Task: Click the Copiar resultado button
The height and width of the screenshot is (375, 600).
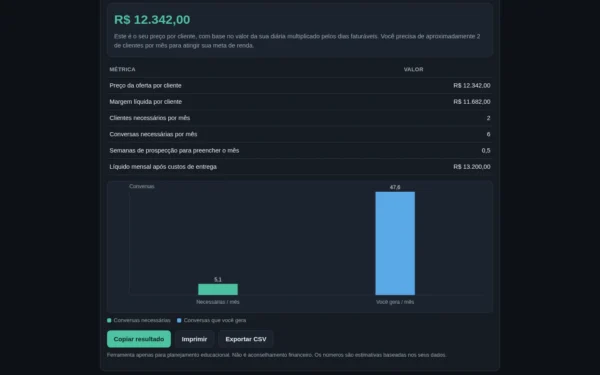Action: pos(139,339)
